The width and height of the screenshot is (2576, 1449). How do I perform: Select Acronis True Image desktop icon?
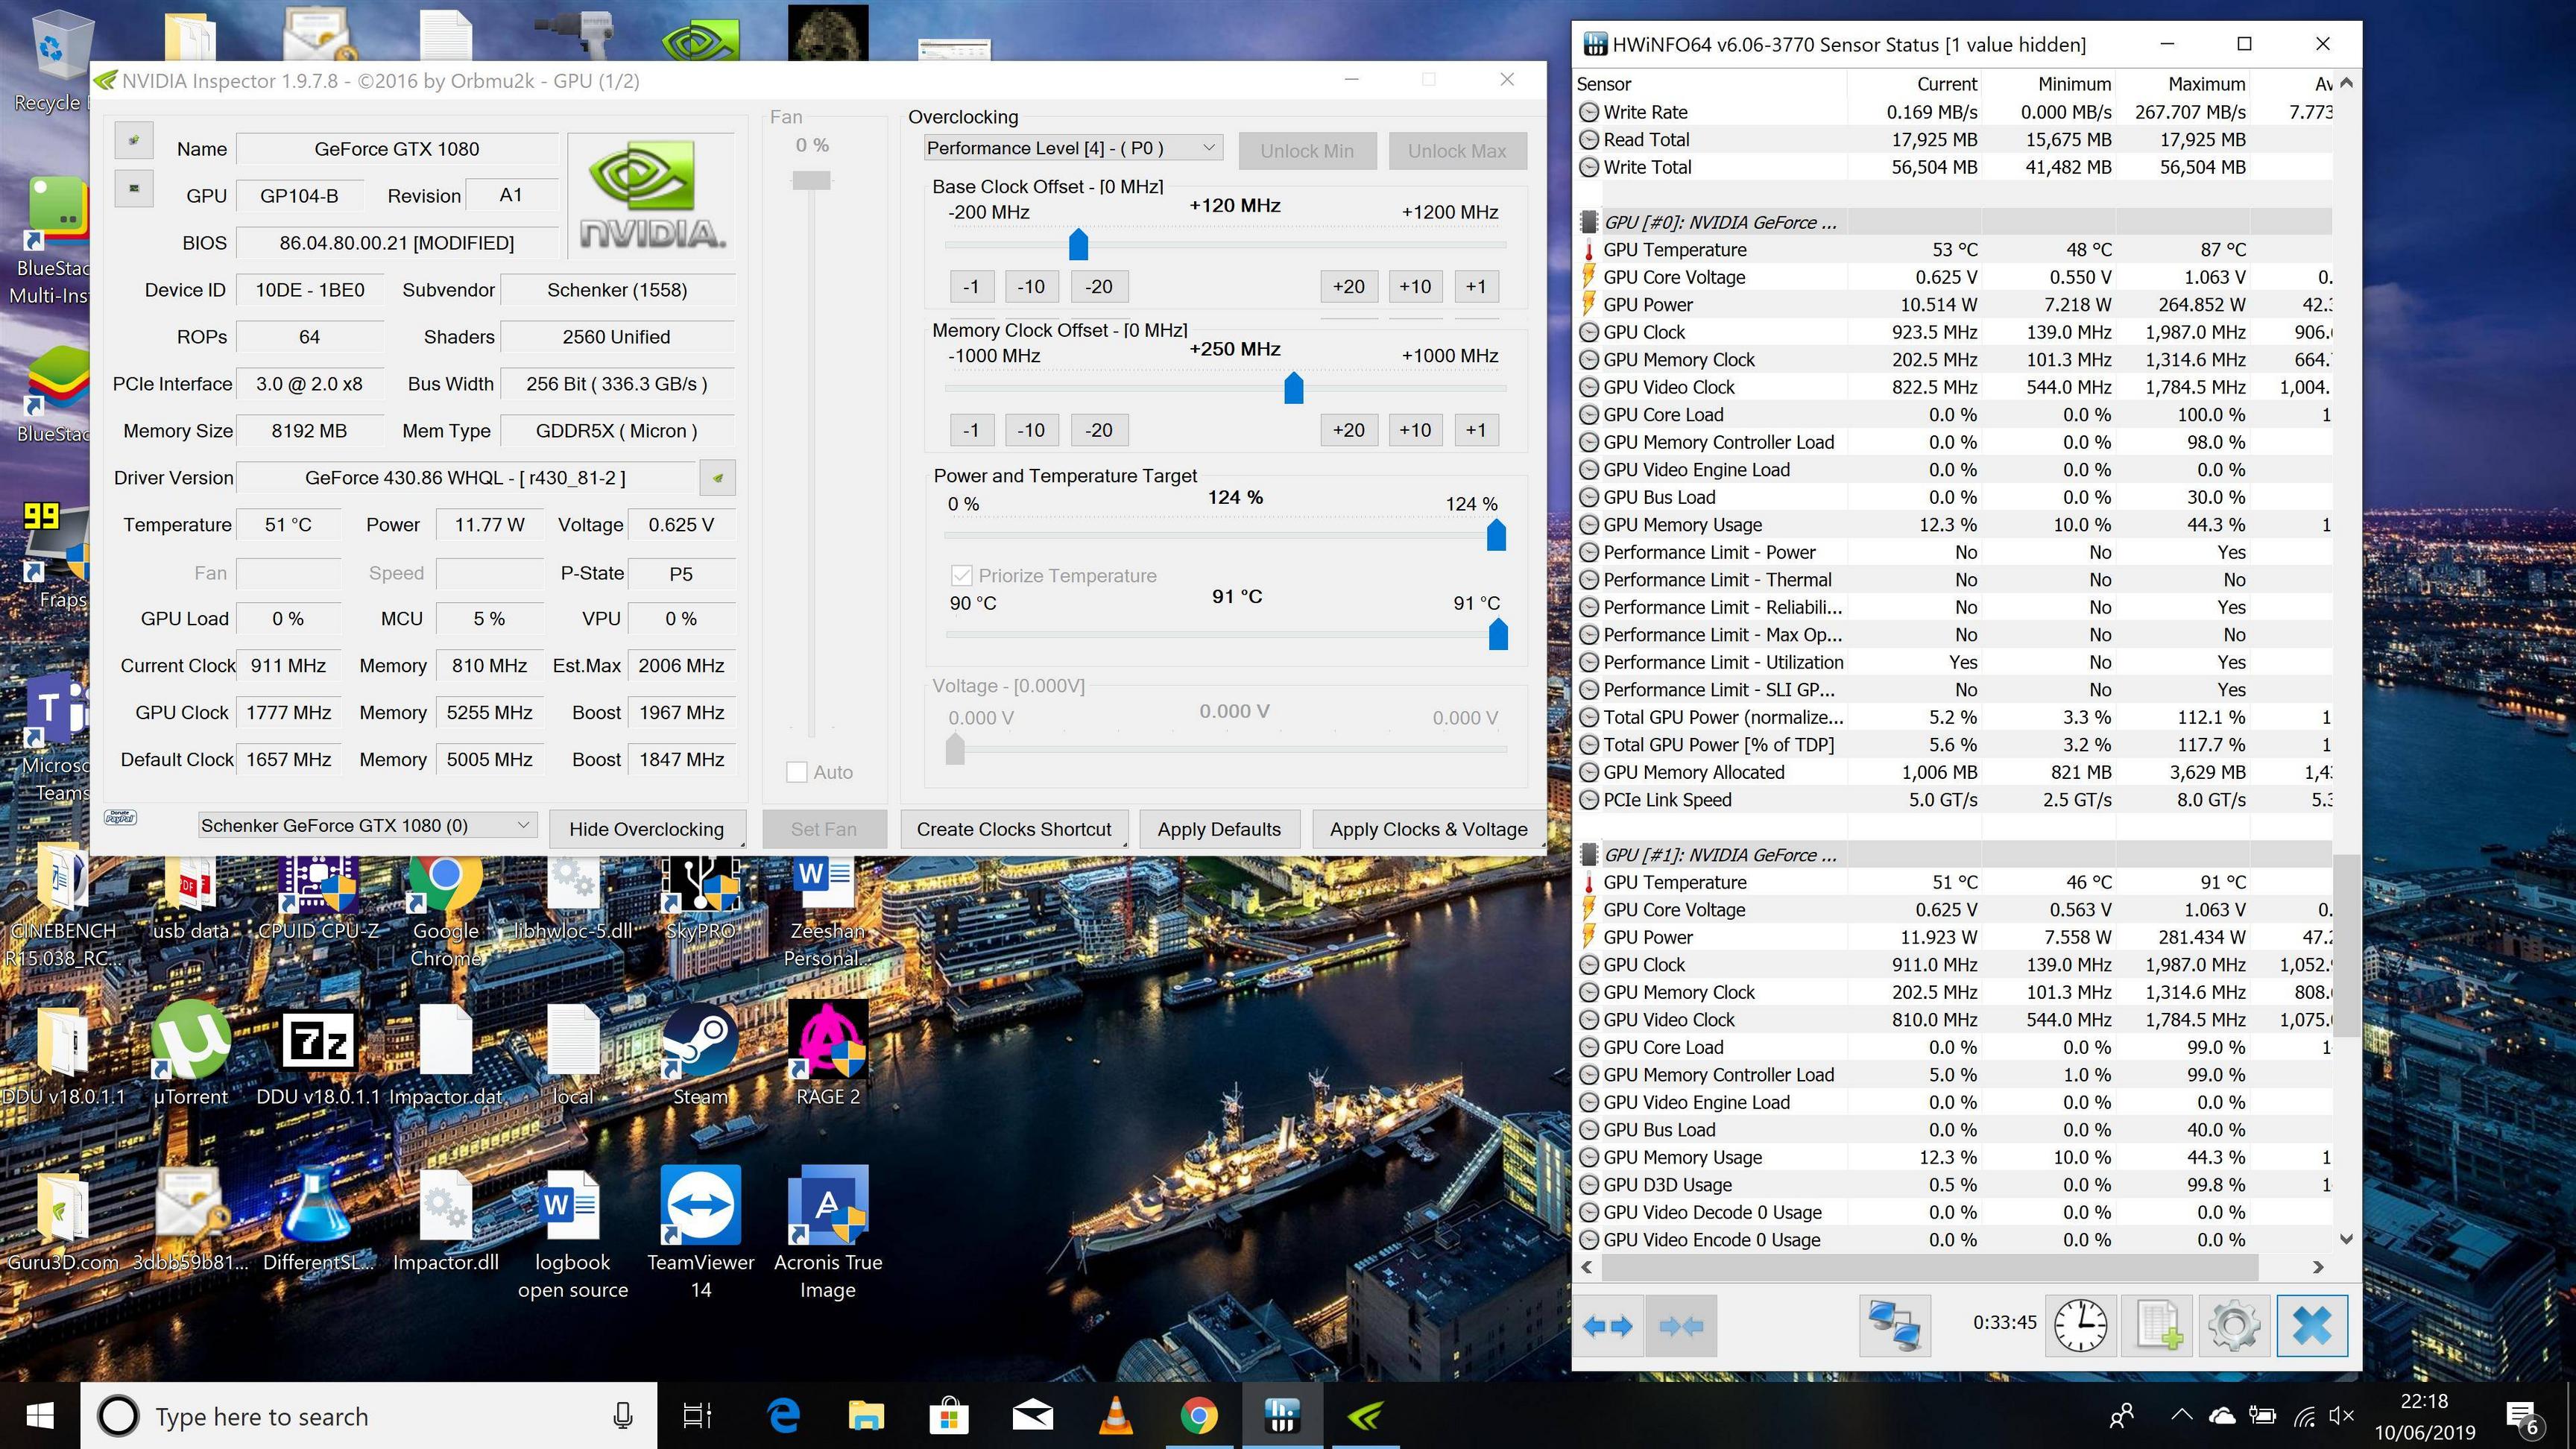828,1232
